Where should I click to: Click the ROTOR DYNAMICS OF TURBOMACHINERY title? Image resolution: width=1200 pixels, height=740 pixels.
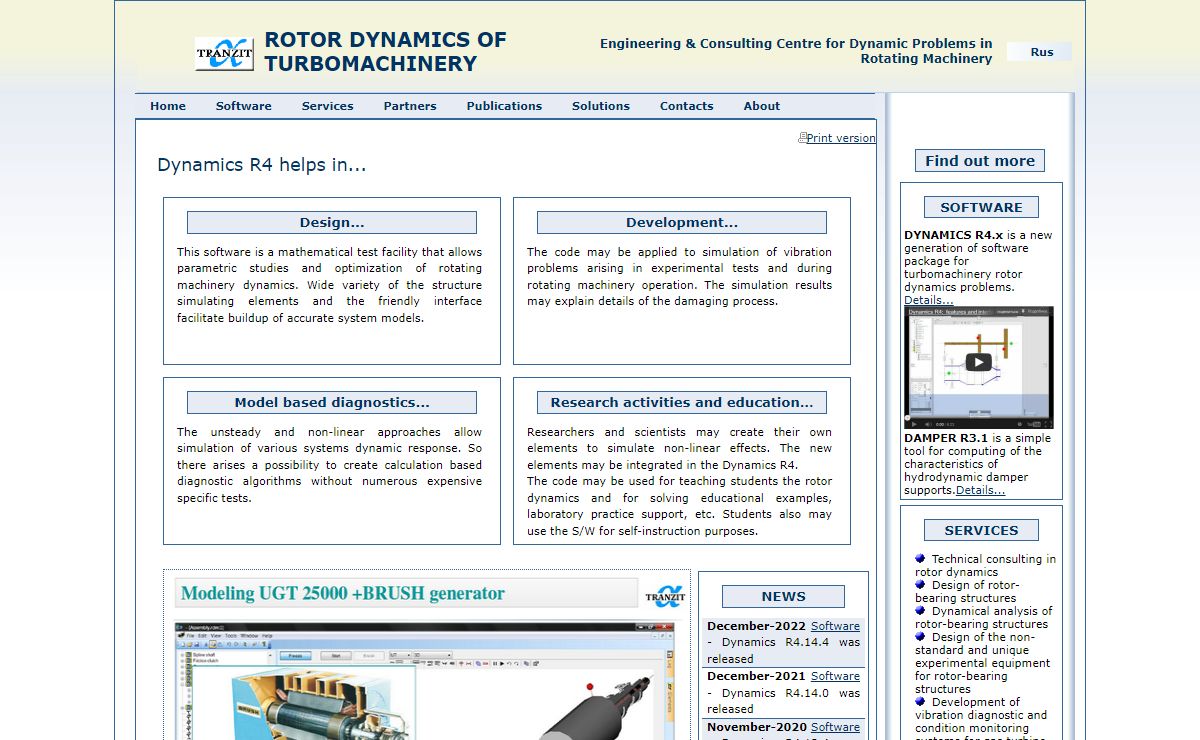[x=385, y=52]
